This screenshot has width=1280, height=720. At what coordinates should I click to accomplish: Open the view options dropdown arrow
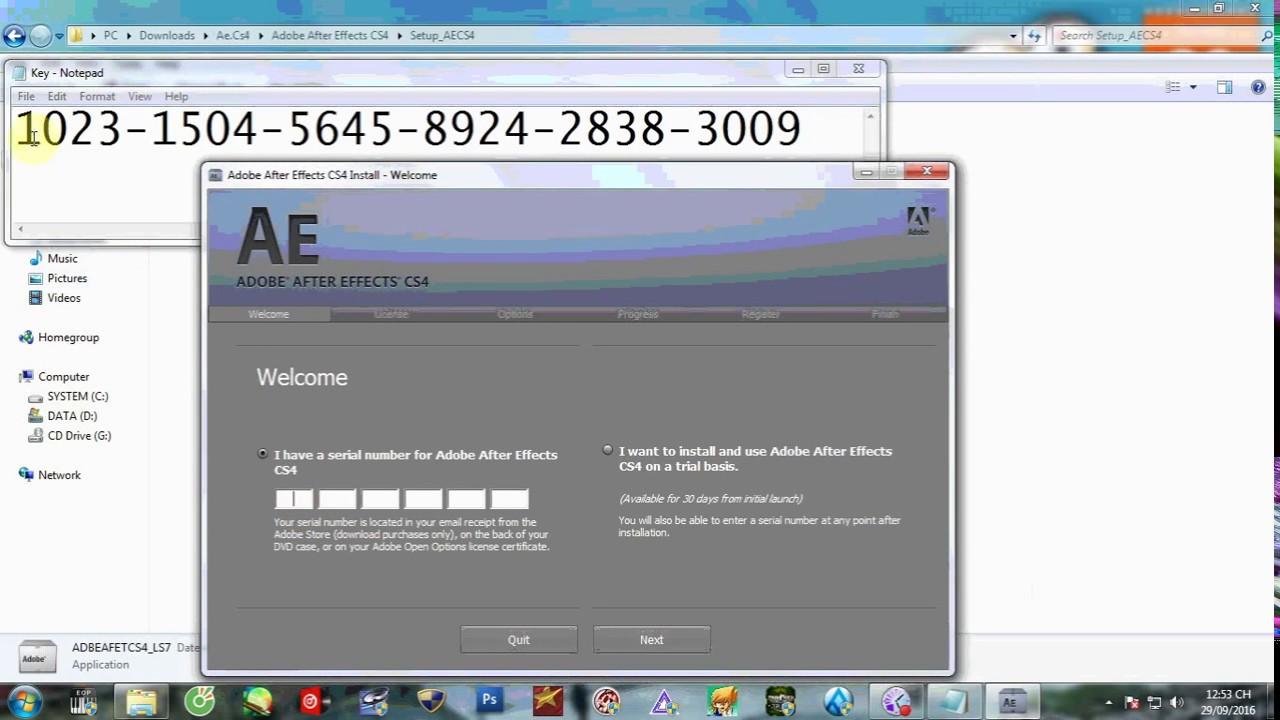tap(1193, 87)
